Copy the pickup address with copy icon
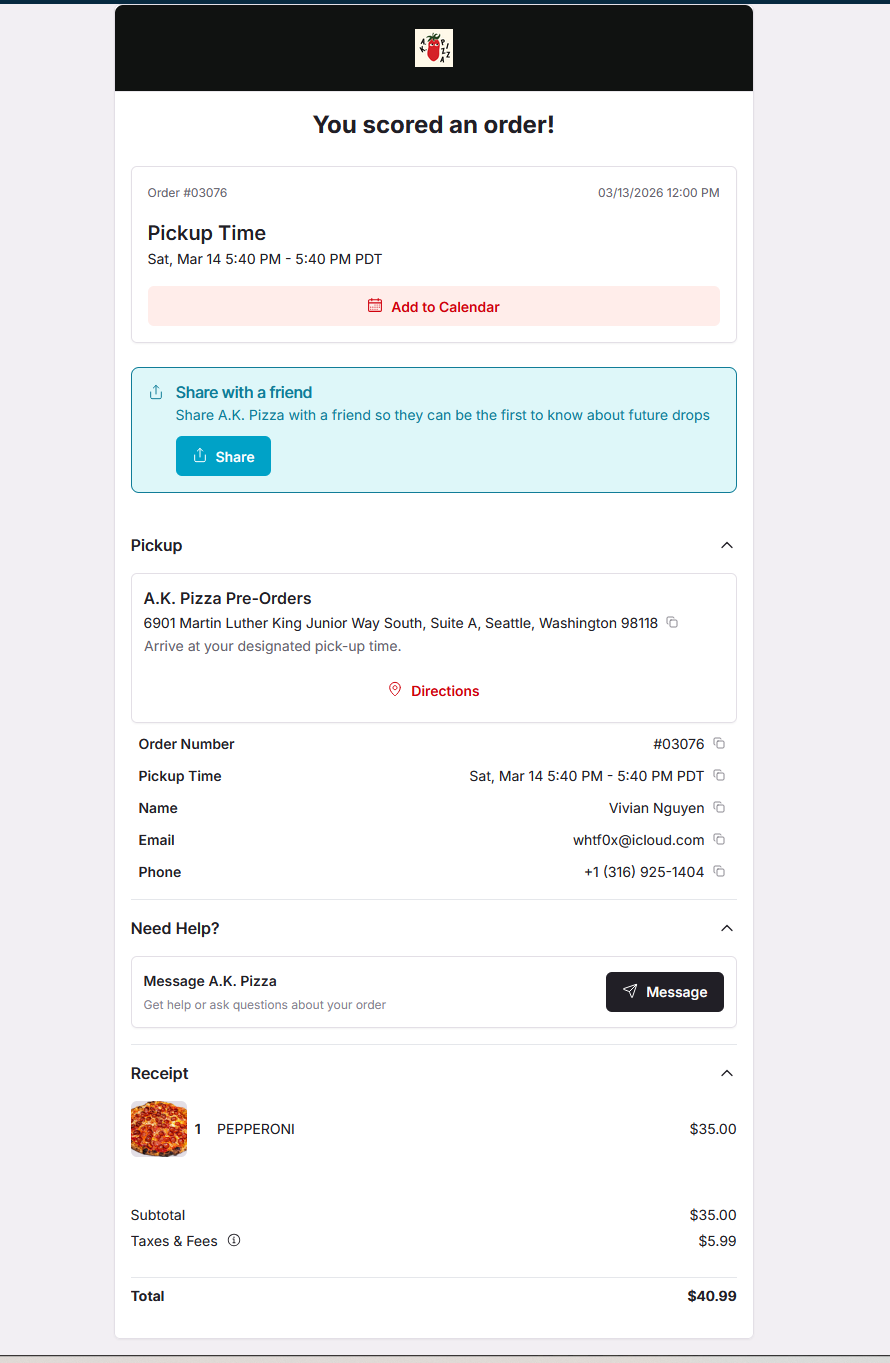Screen dimensions: 890x1363 (x=672, y=623)
